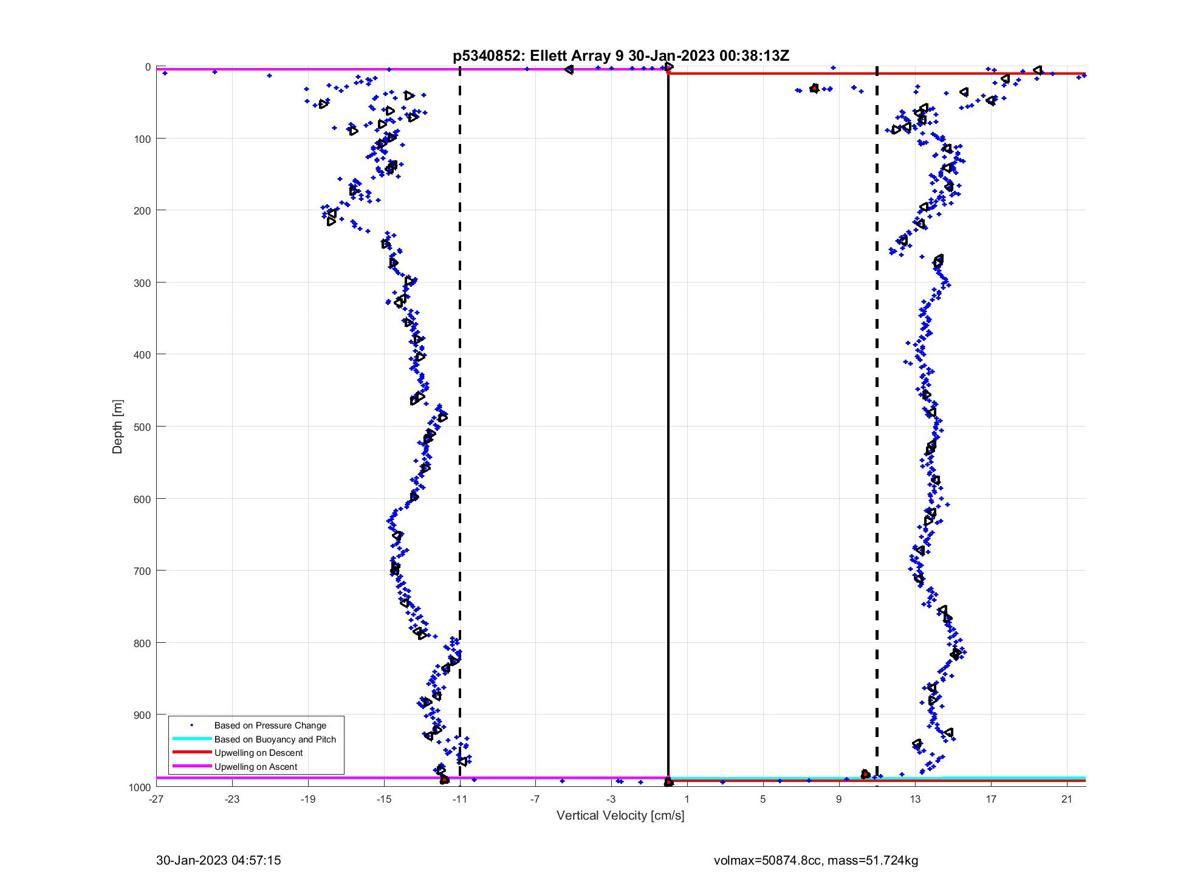Select the Vertical Velocity [cm/s] x-axis label
Viewport: 1200px width, 885px height.
click(x=621, y=816)
